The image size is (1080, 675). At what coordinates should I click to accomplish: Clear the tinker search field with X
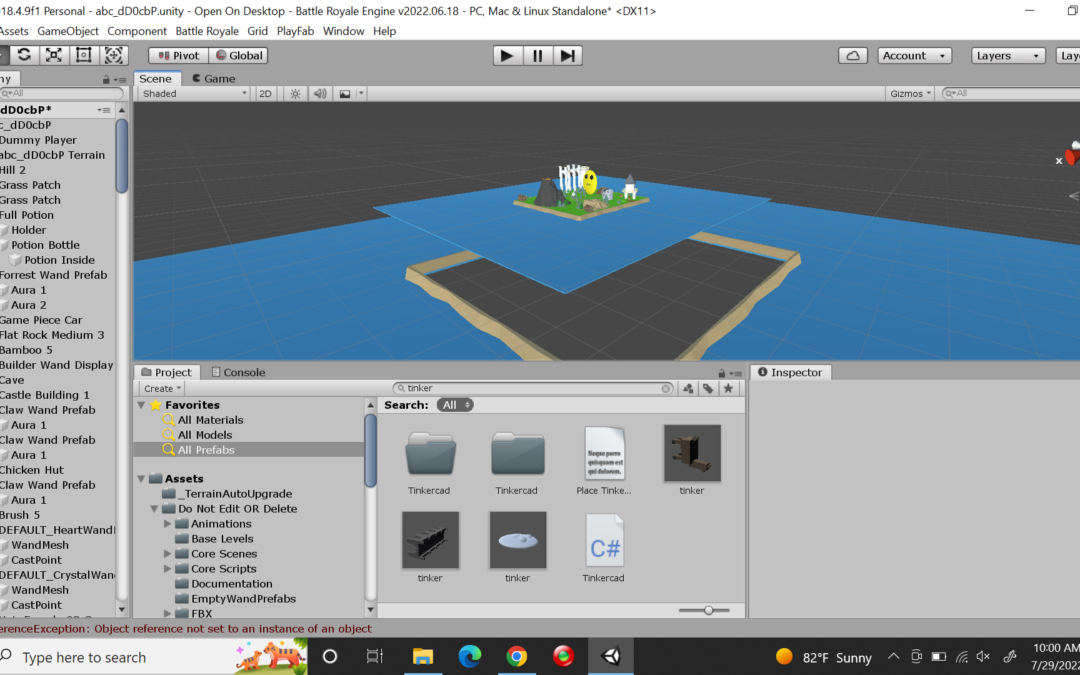click(665, 388)
